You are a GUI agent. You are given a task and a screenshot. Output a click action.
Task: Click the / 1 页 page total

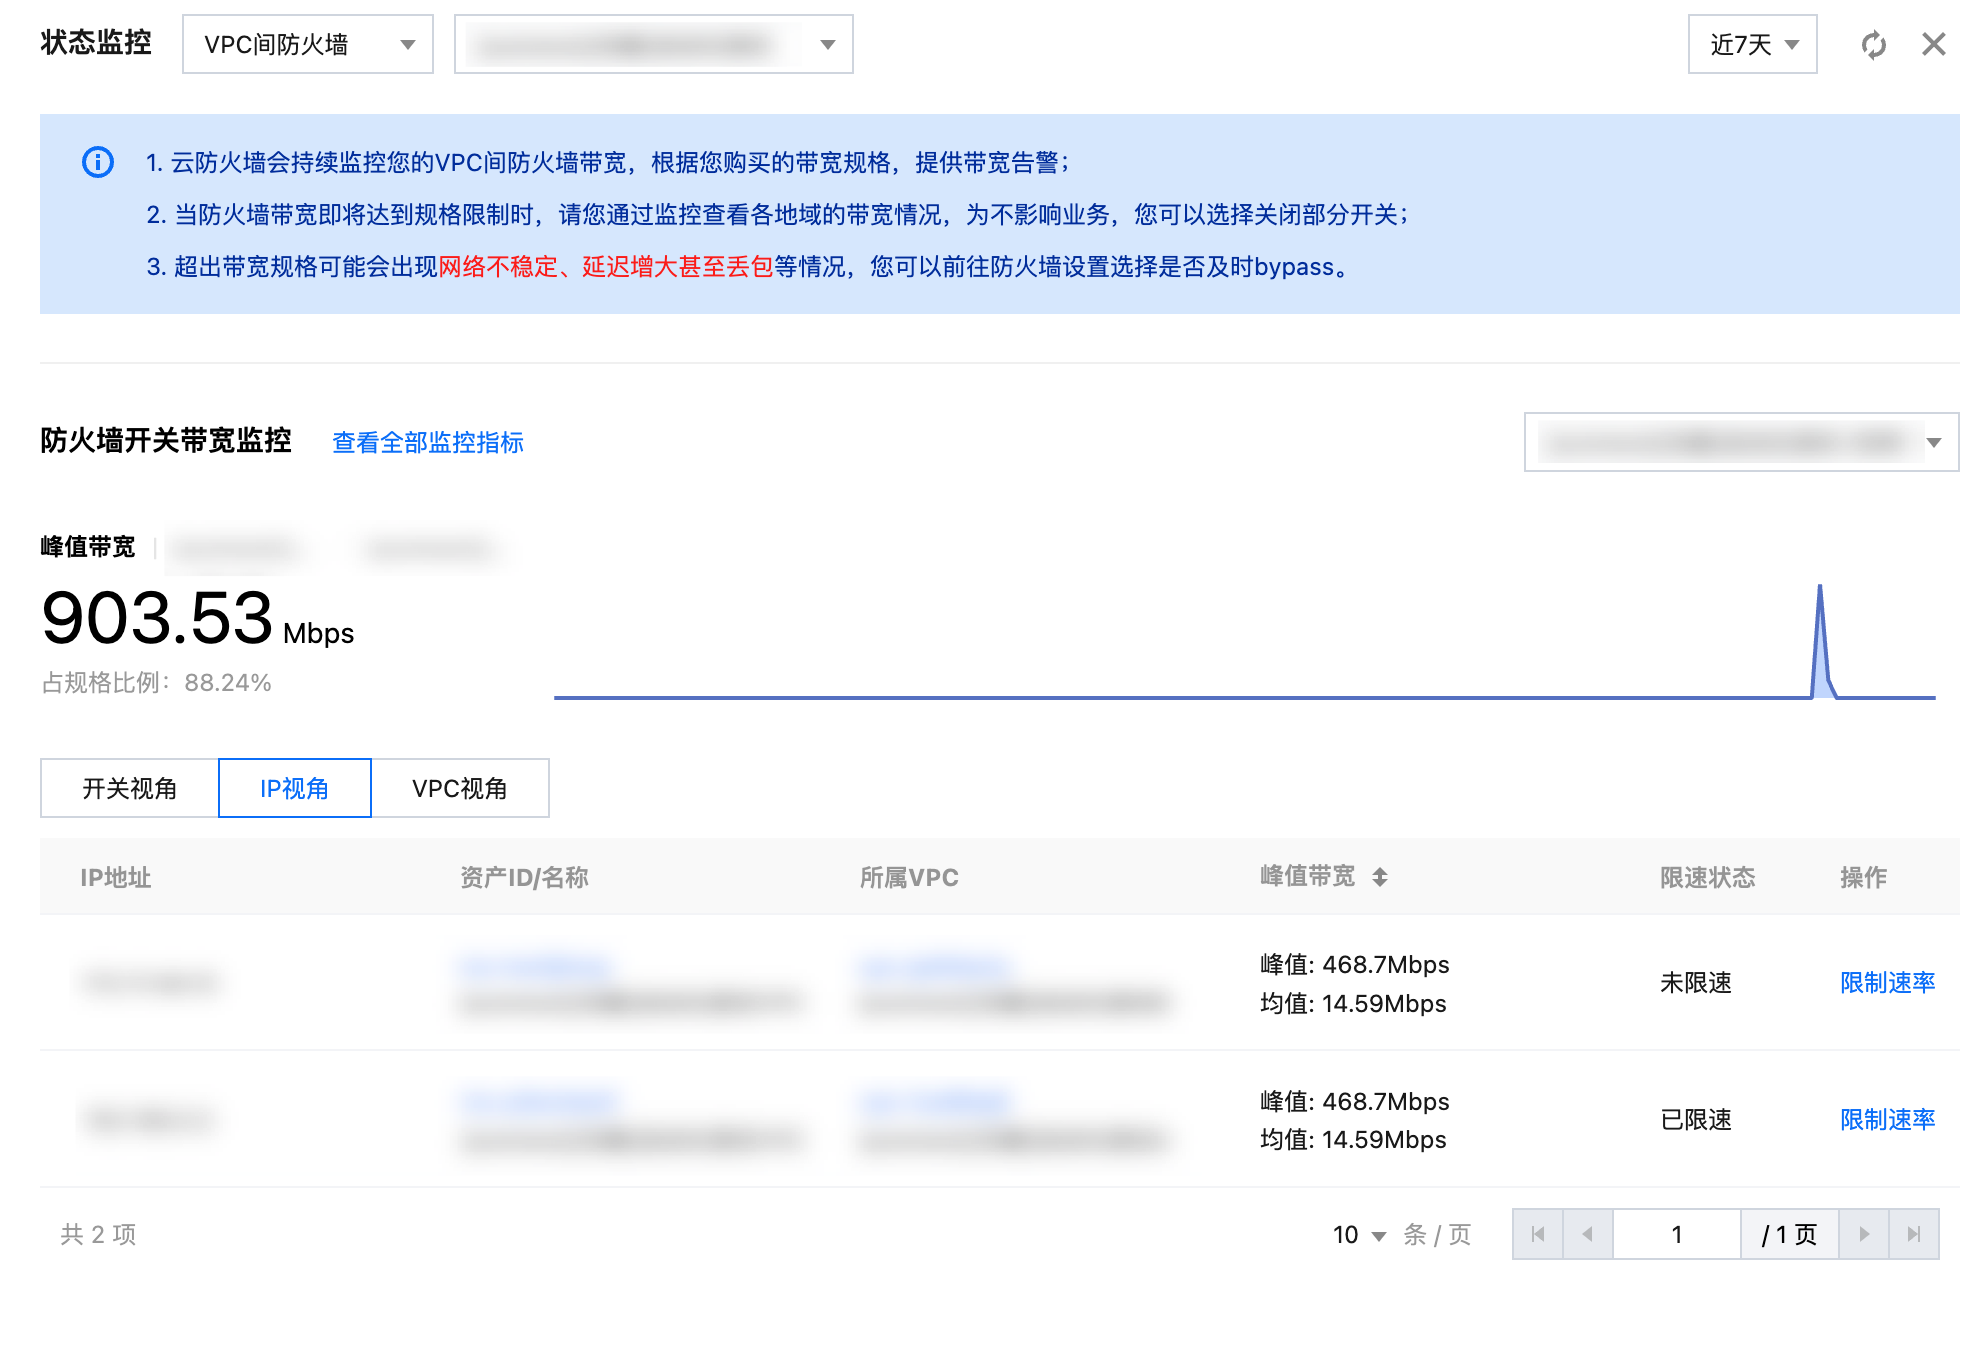1789,1234
